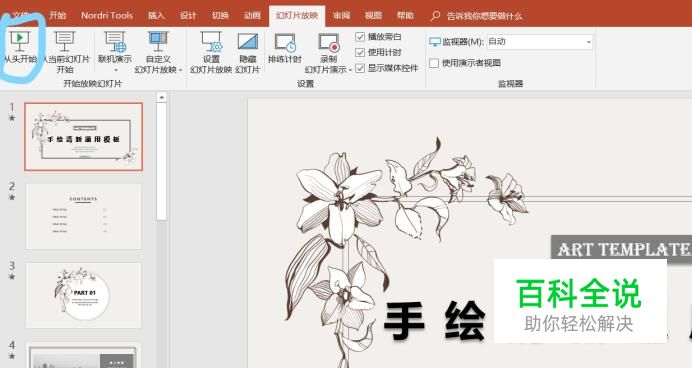Expand the 联机演示 dropdown arrow
This screenshot has width=692, height=368.
pyautogui.click(x=116, y=70)
